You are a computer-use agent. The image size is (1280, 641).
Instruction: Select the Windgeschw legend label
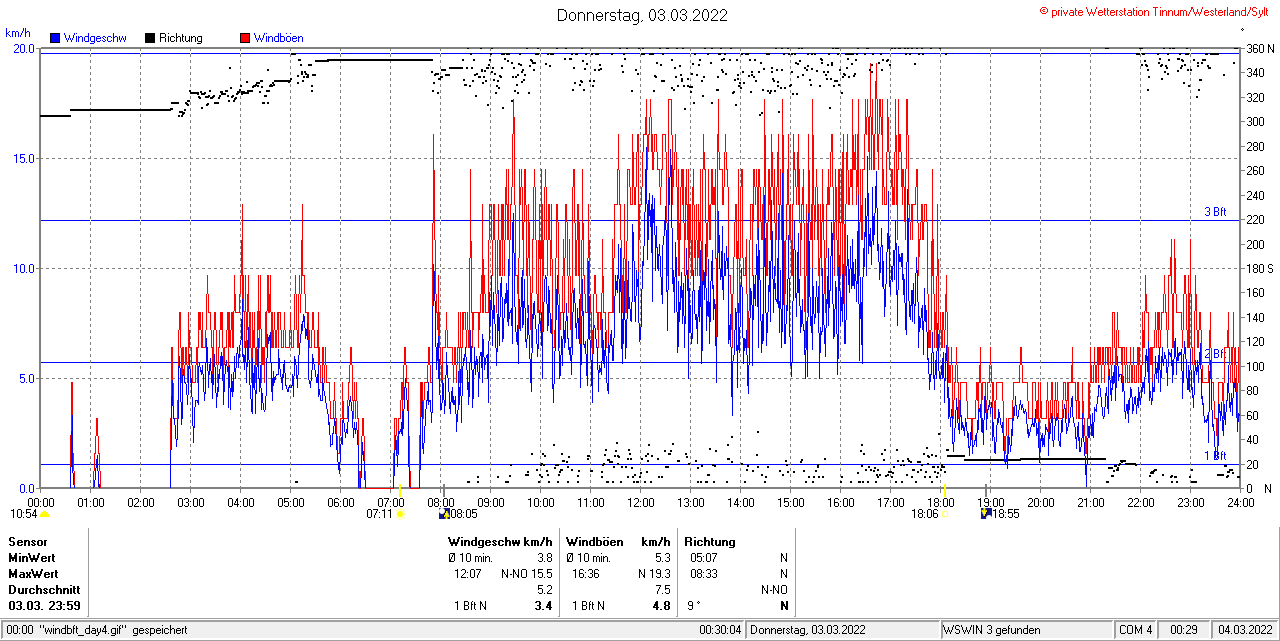[x=95, y=38]
